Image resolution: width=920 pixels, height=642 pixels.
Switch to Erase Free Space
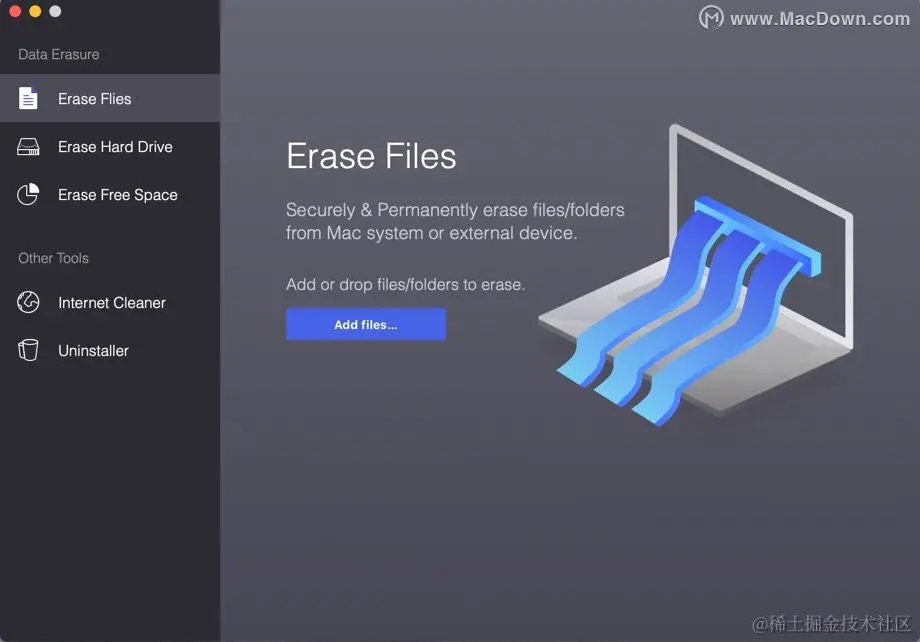(110, 195)
